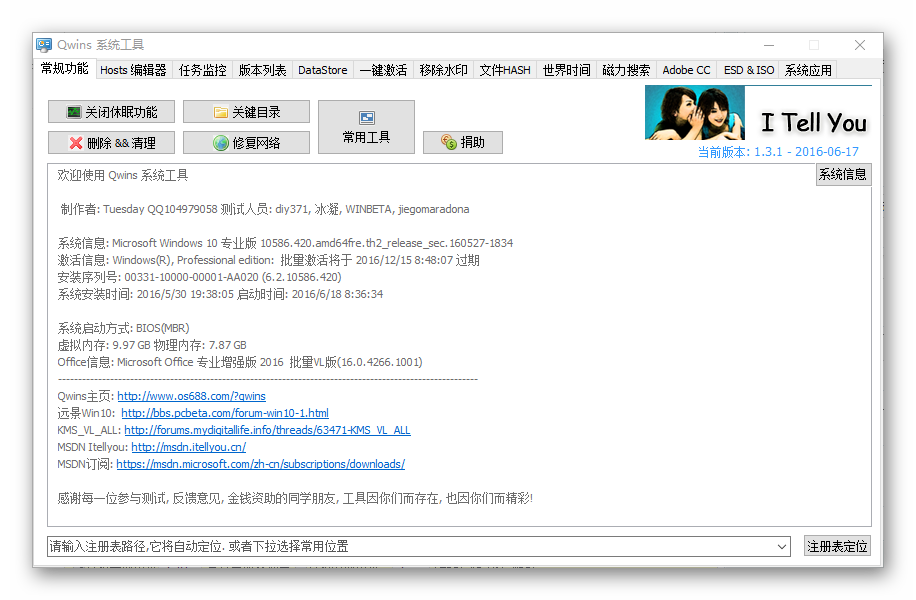Open the msdn.itellyou.cn link
The width and height of the screenshot is (916, 600).
189,447
